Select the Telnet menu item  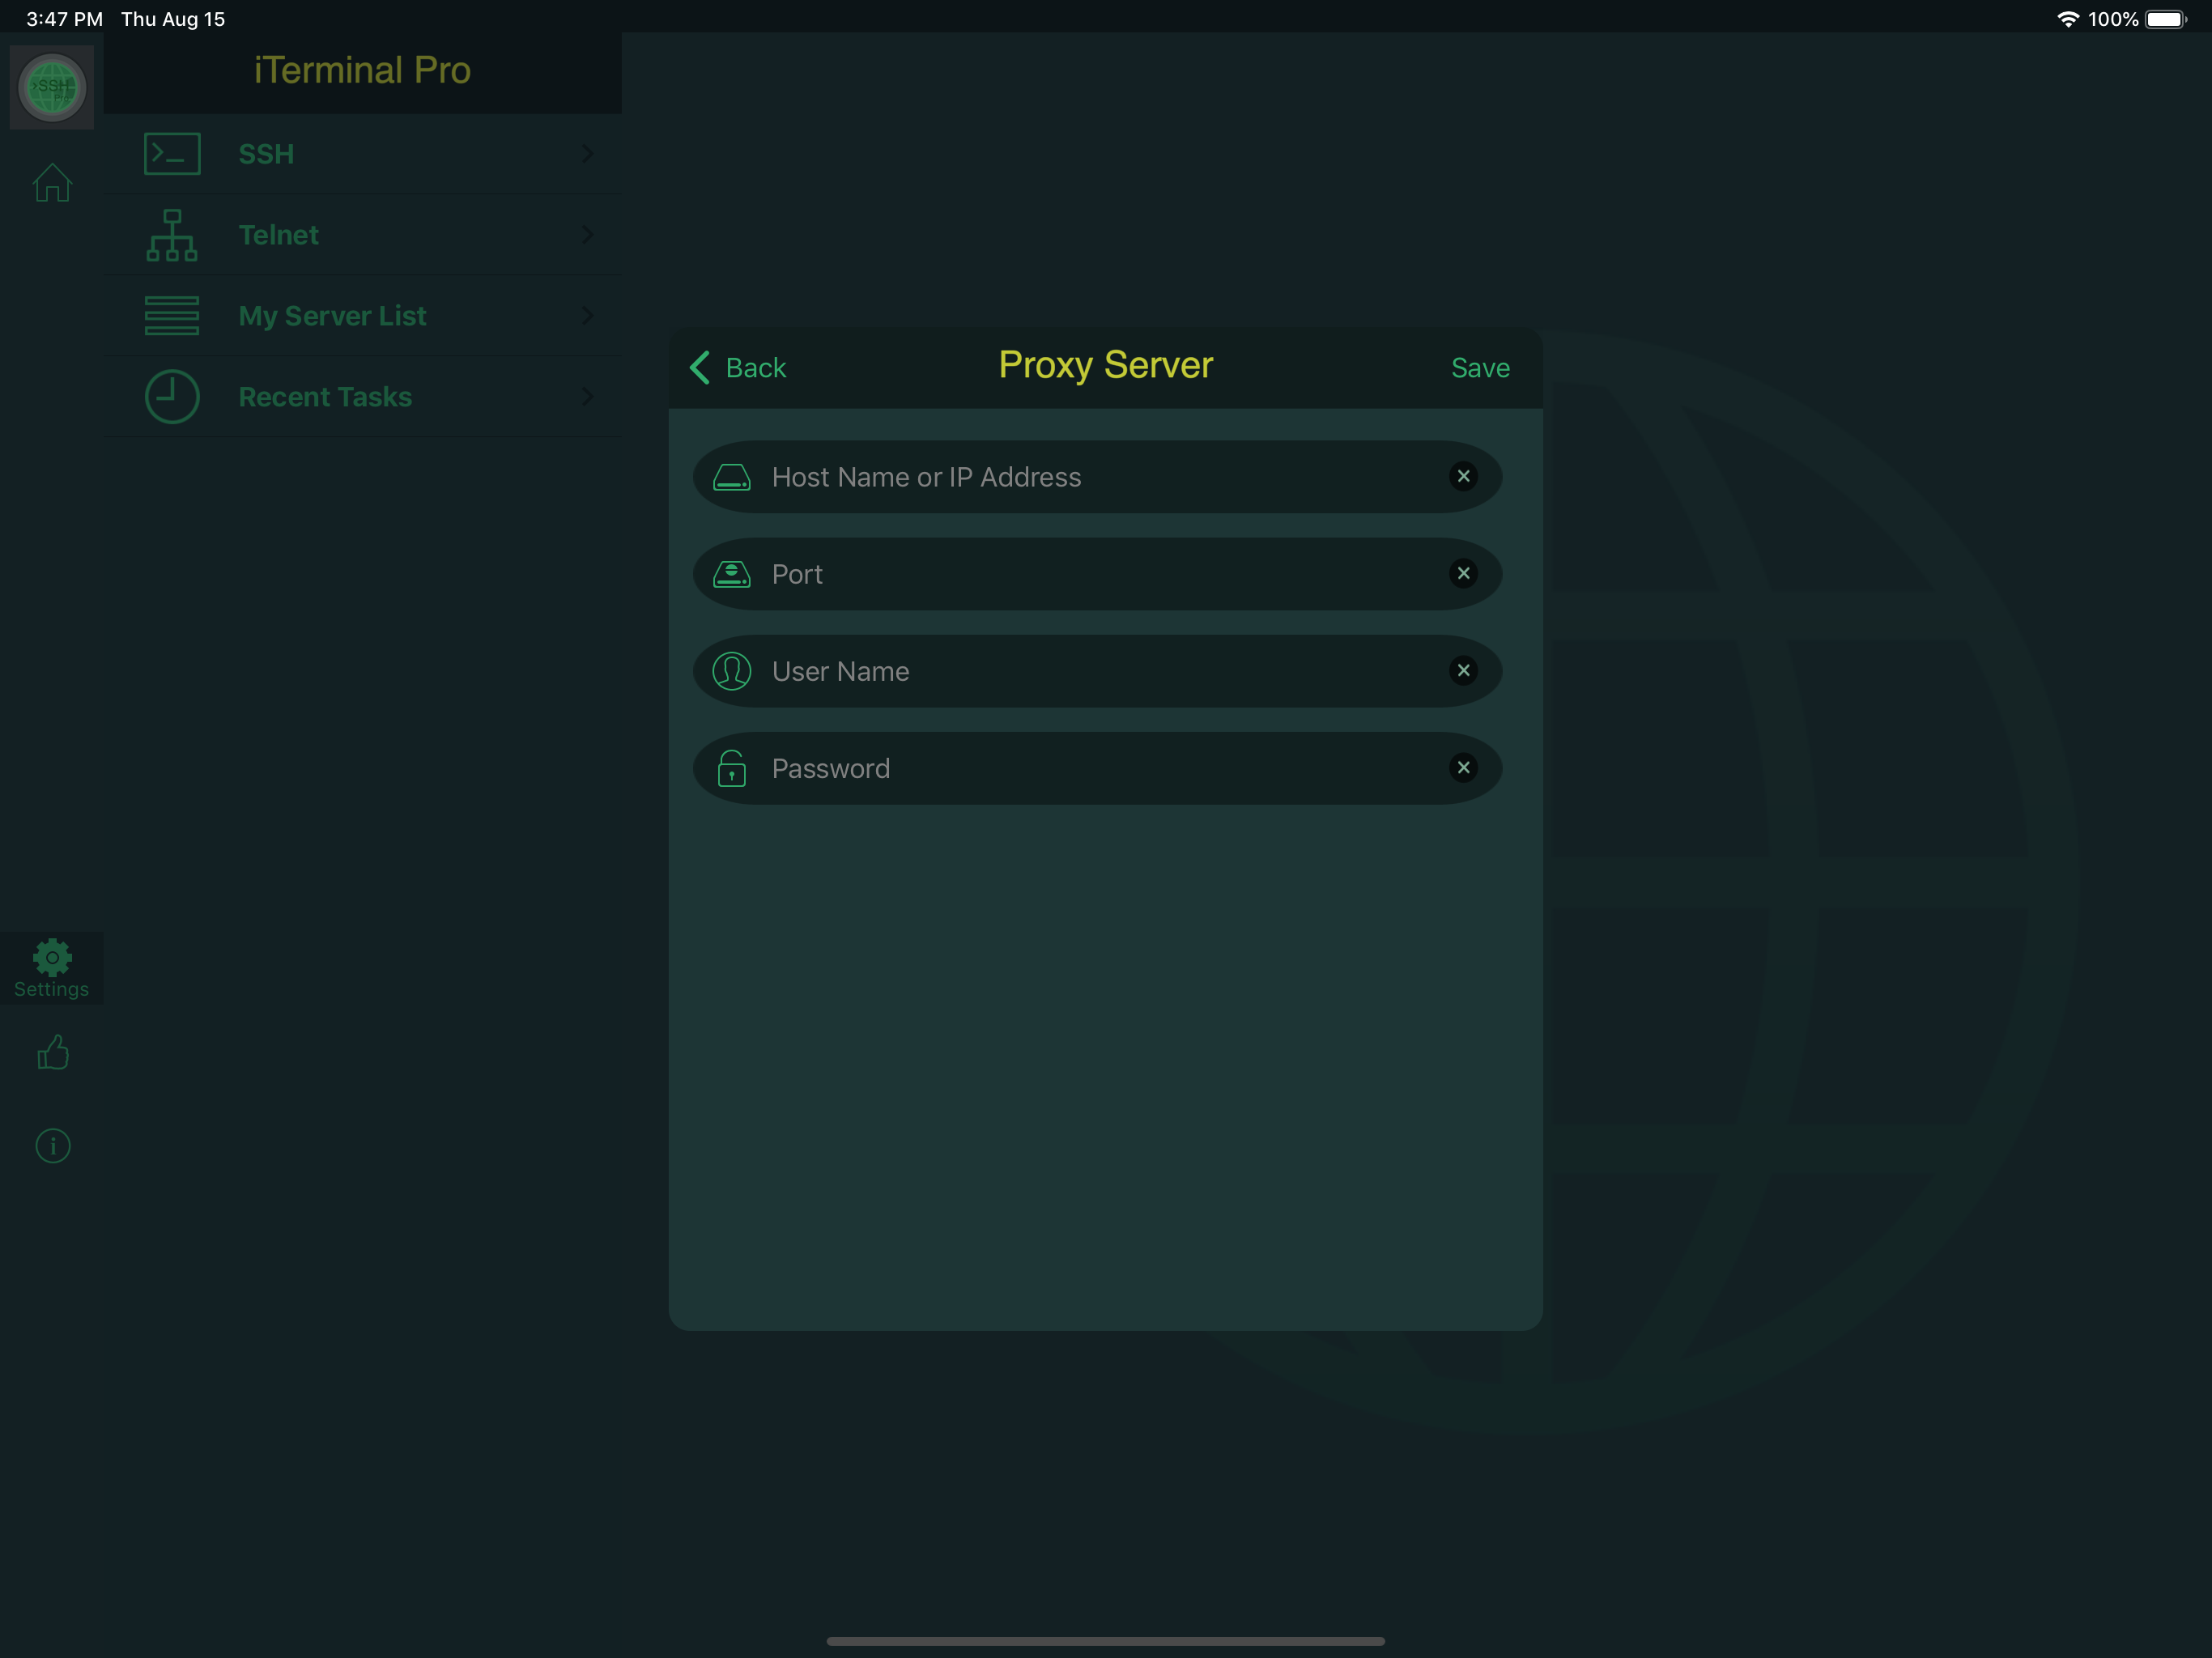tap(279, 235)
